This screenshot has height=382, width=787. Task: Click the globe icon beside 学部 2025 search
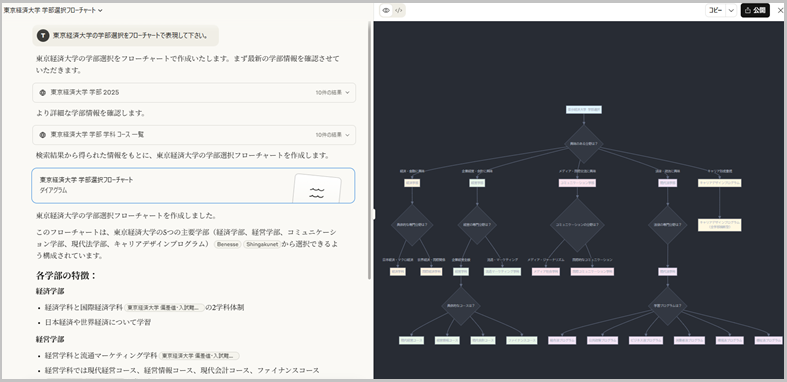point(43,92)
